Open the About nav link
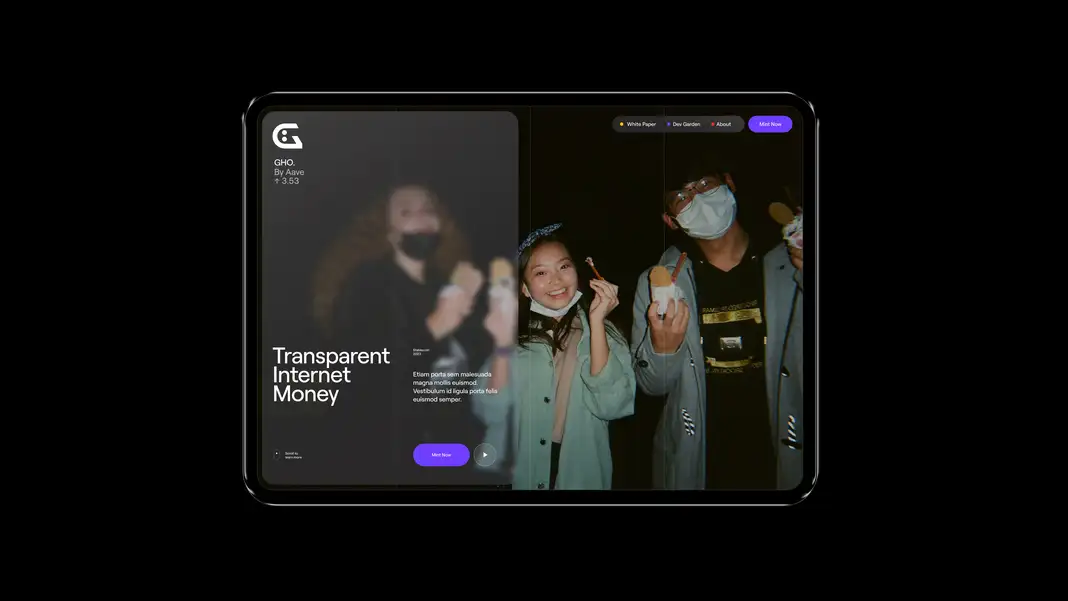Image resolution: width=1068 pixels, height=601 pixels. tap(721, 124)
